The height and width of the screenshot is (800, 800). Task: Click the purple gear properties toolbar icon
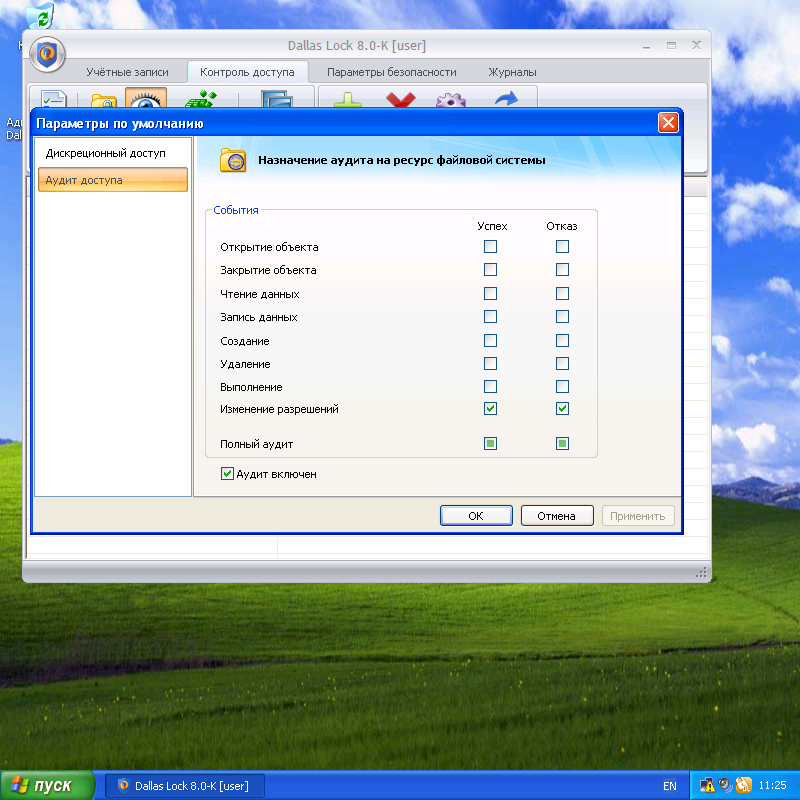451,99
